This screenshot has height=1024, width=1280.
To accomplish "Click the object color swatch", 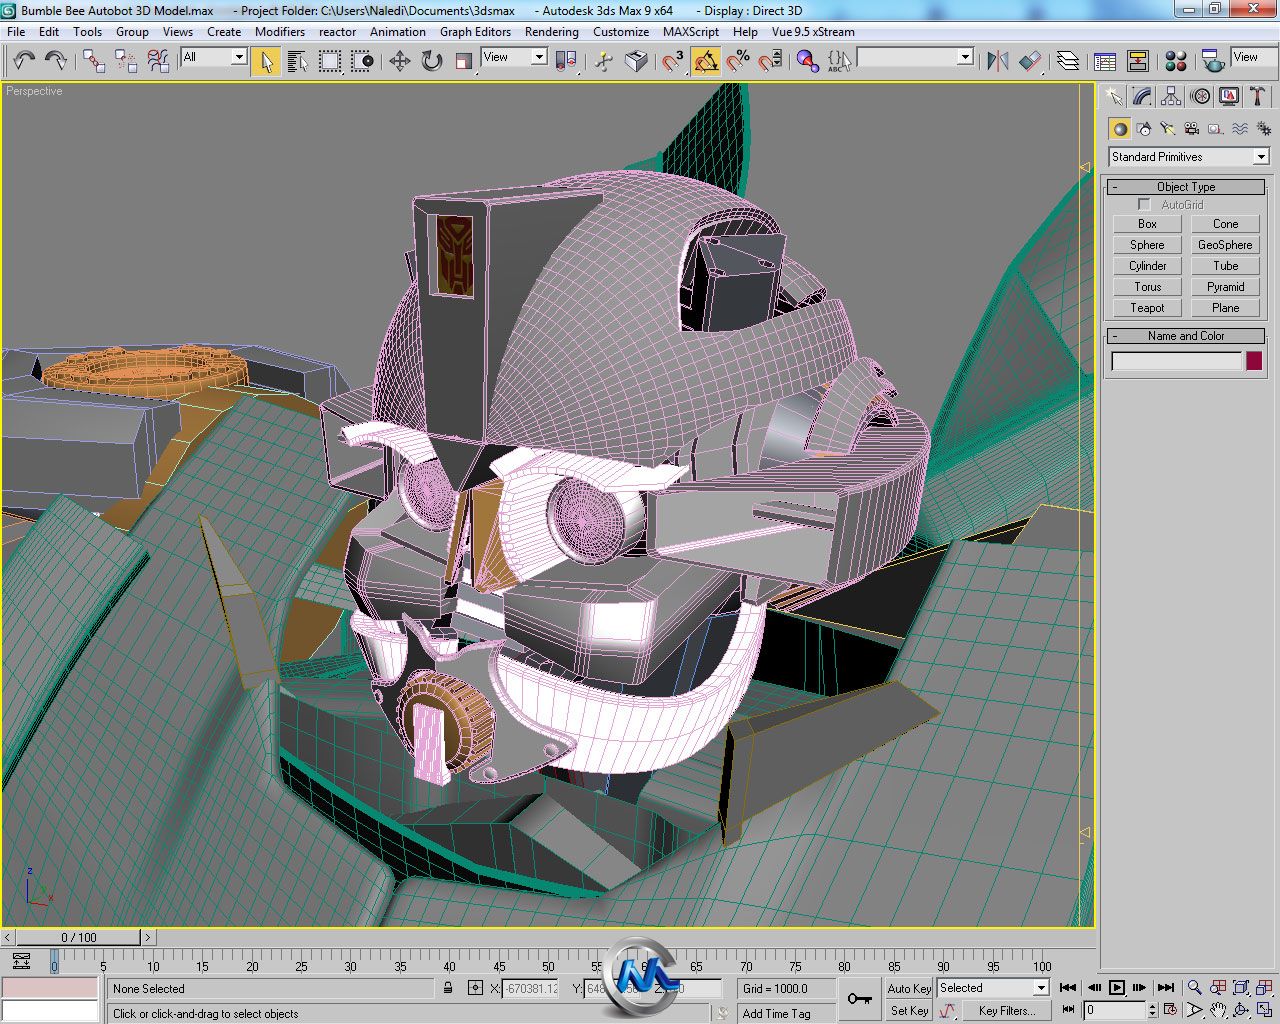I will tap(1254, 362).
